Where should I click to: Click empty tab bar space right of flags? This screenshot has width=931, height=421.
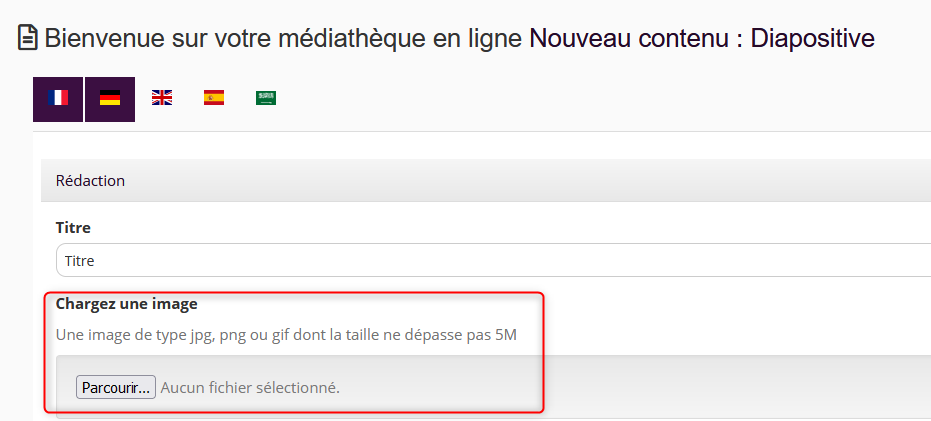(x=600, y=98)
